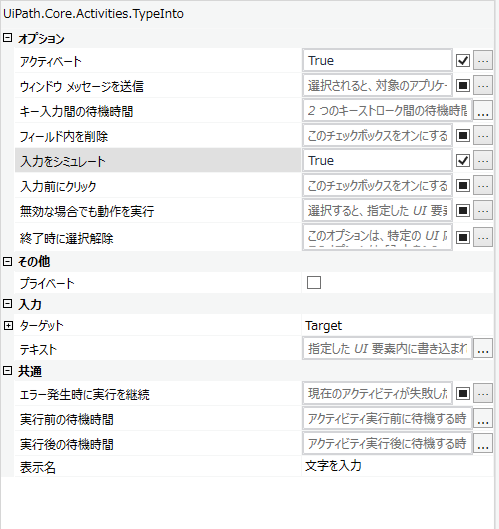Open expression editor for 実行後の待機時間

coord(483,444)
